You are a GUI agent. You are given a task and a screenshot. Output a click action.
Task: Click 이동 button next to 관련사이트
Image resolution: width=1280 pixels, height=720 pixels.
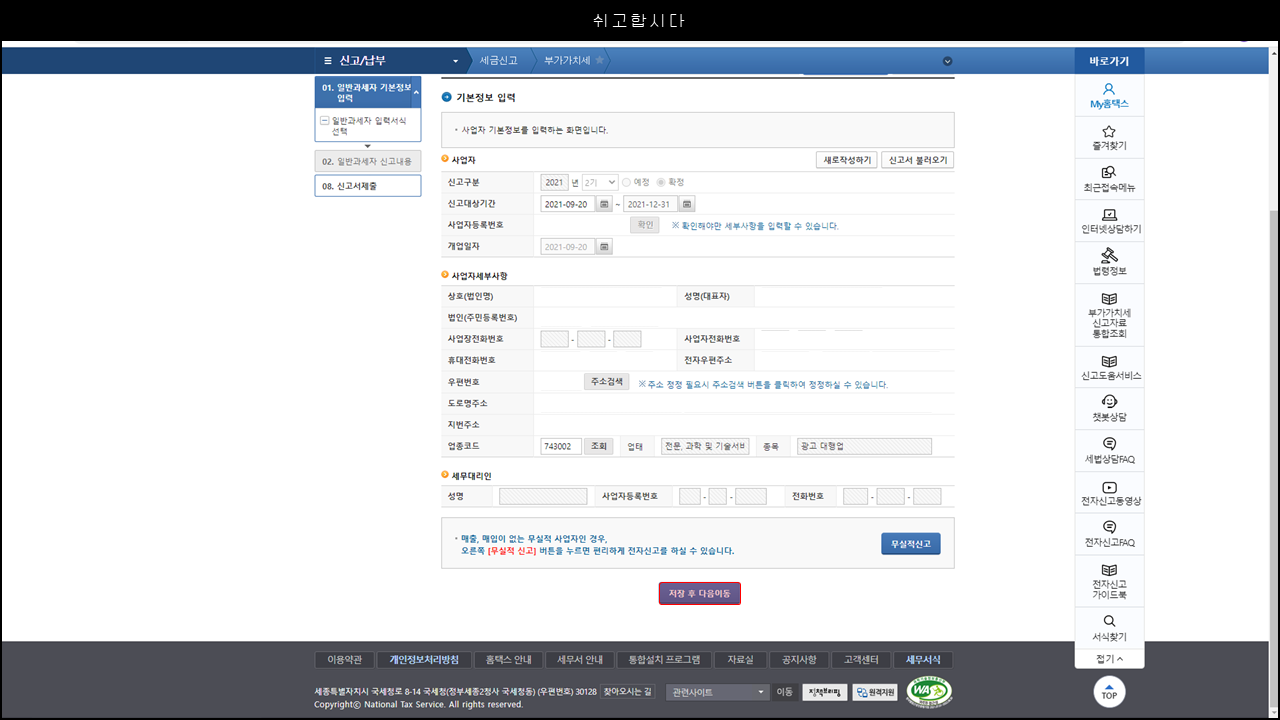point(785,692)
